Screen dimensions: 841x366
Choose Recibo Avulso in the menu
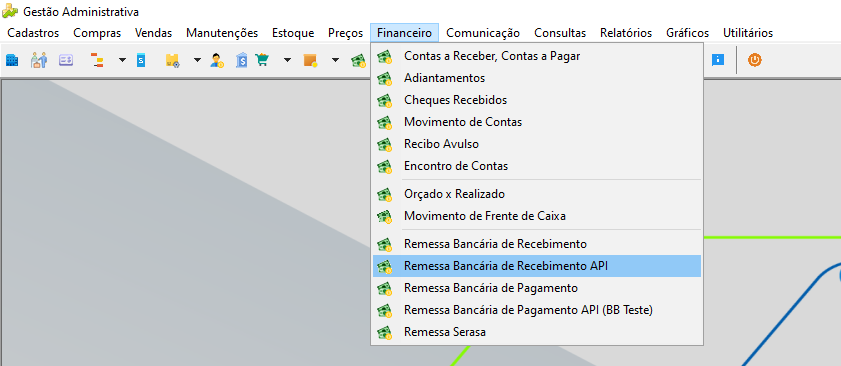[x=537, y=144]
